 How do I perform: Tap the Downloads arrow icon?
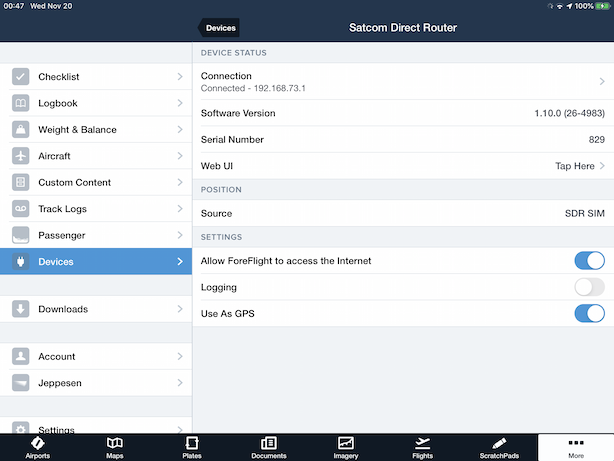click(x=20, y=309)
